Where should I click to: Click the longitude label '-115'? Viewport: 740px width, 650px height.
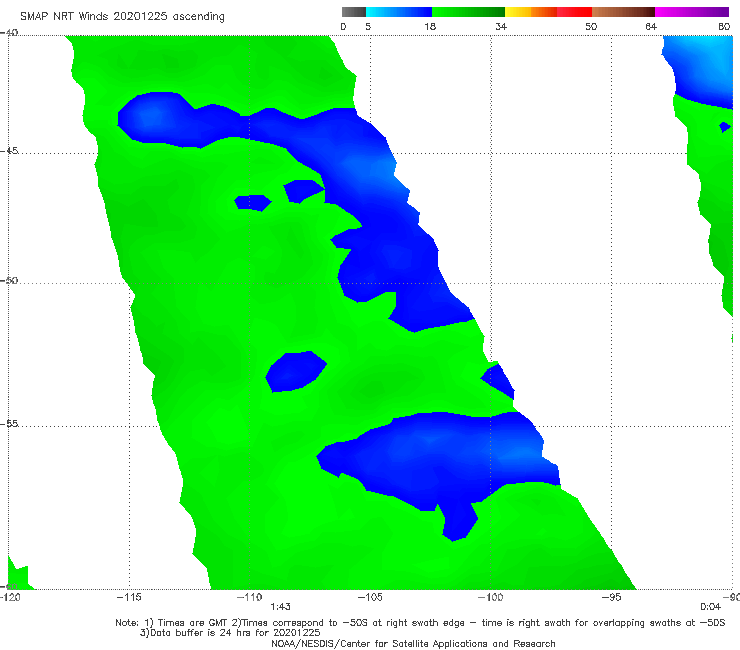click(x=129, y=597)
